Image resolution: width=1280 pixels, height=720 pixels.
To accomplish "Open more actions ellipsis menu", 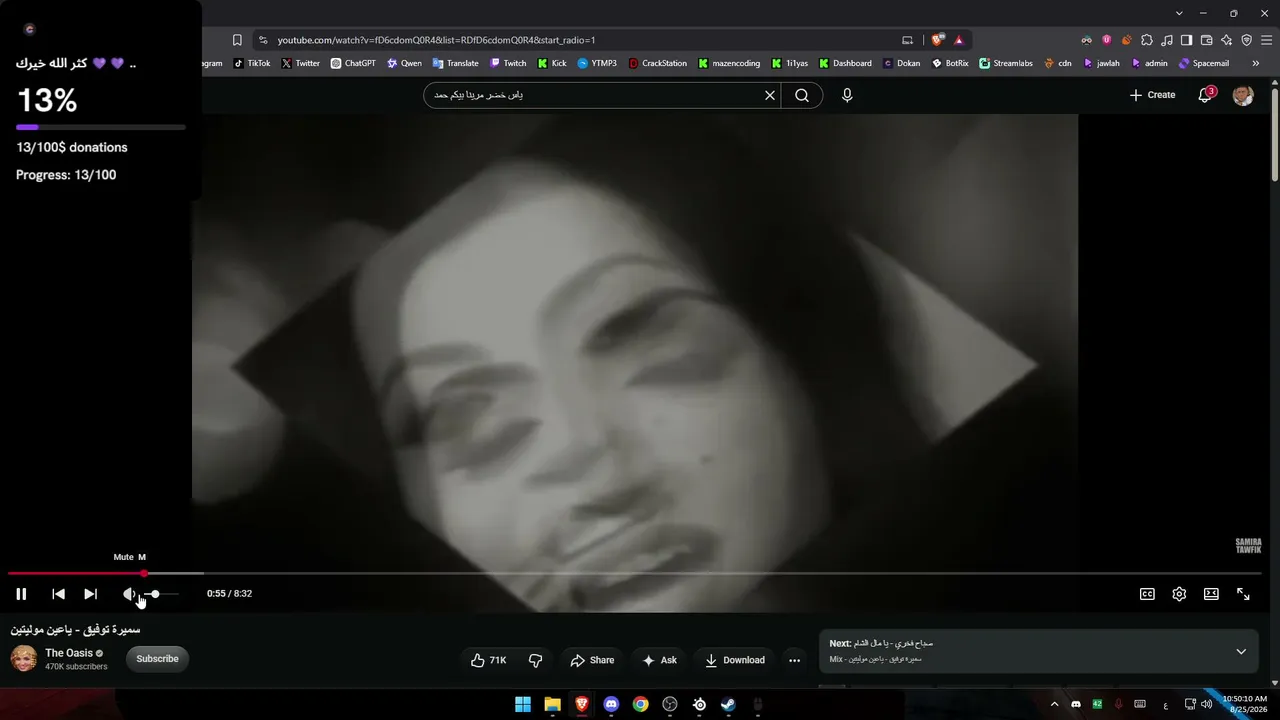I will click(x=795, y=660).
